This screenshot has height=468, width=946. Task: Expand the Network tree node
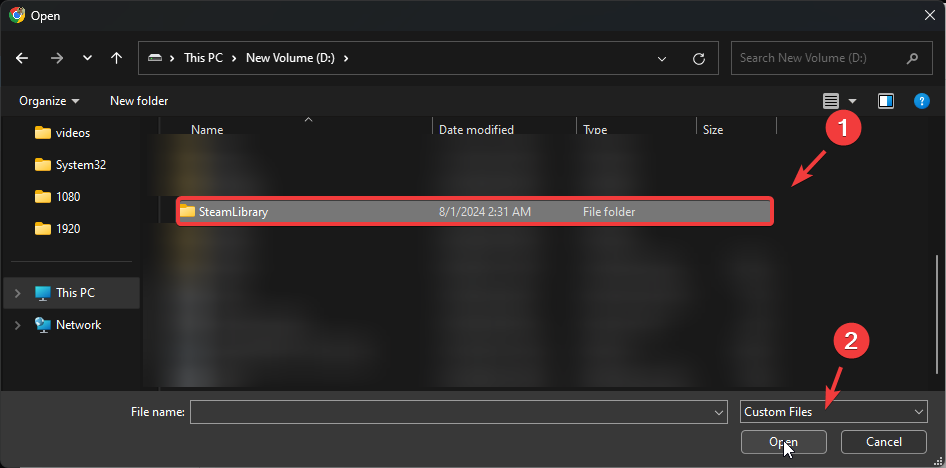point(17,325)
